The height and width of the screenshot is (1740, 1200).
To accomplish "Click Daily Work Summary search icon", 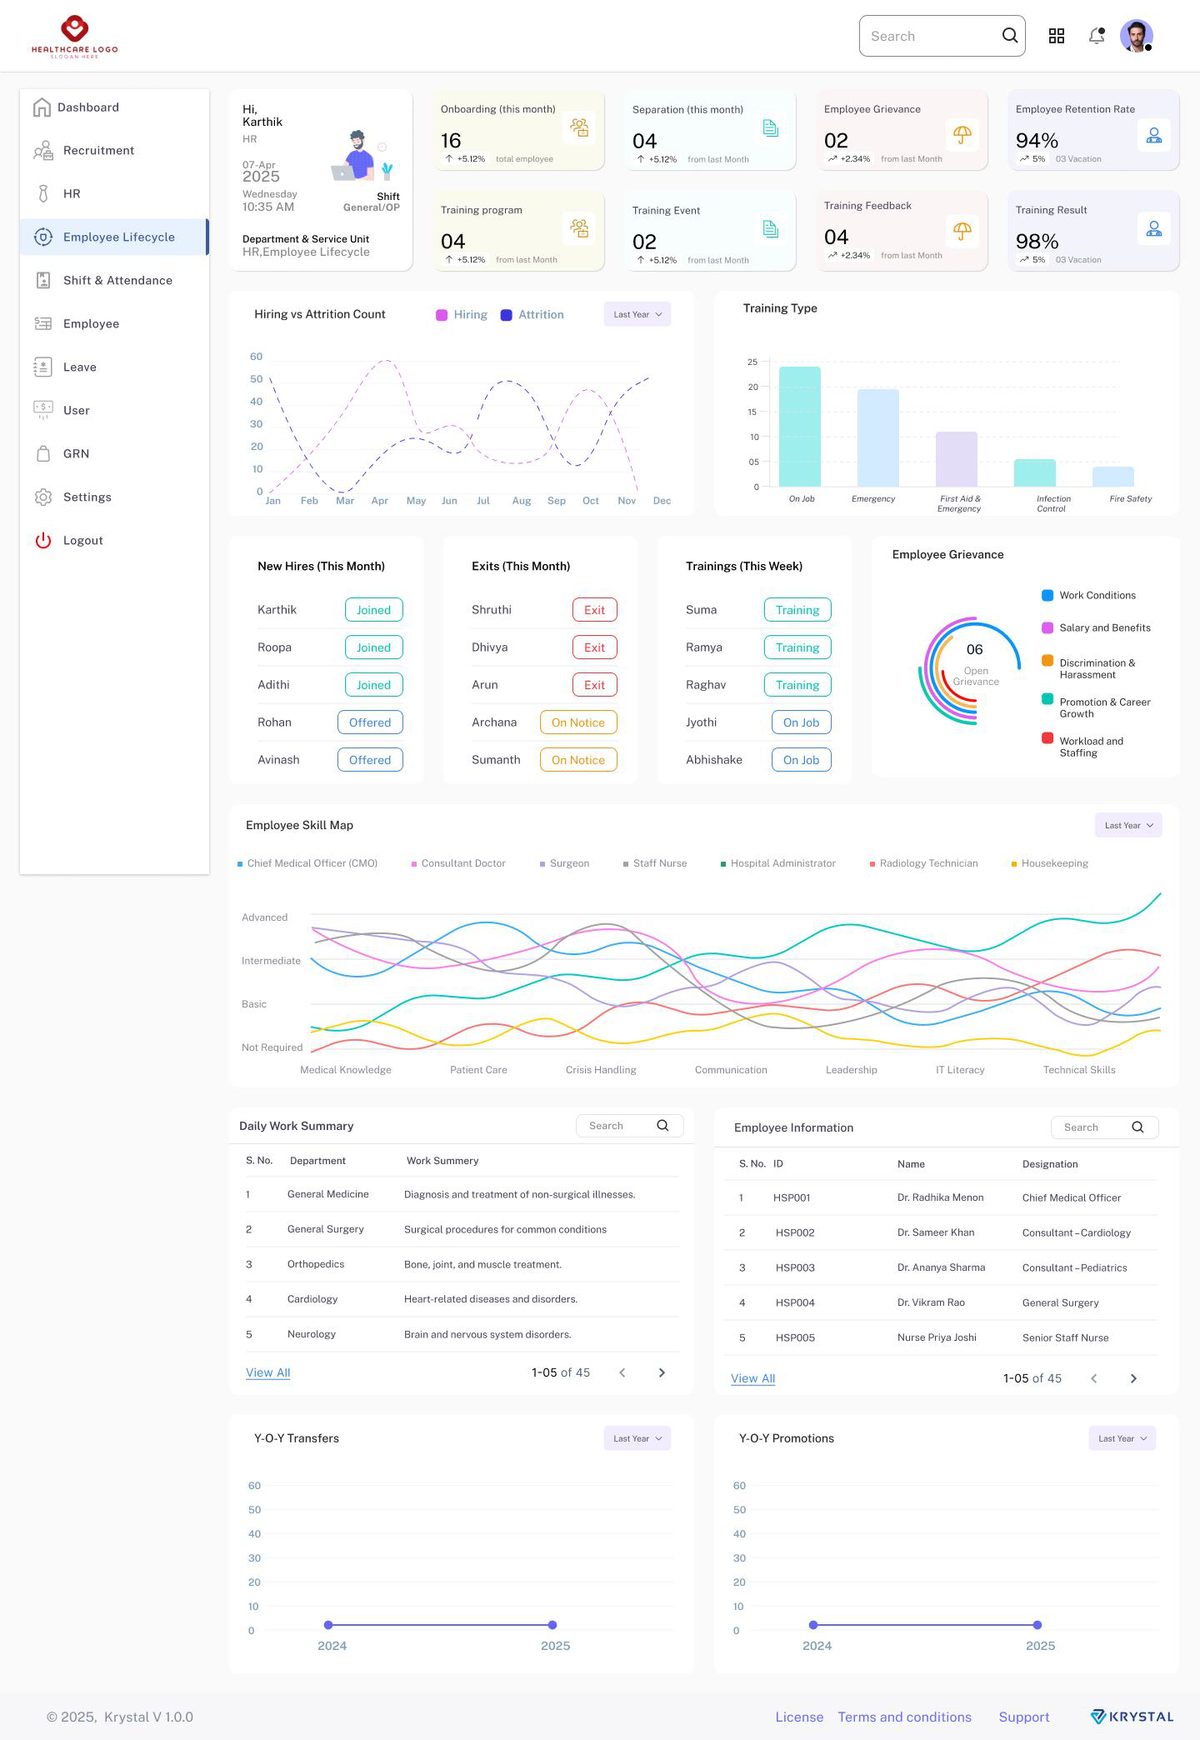I will 662,1126.
